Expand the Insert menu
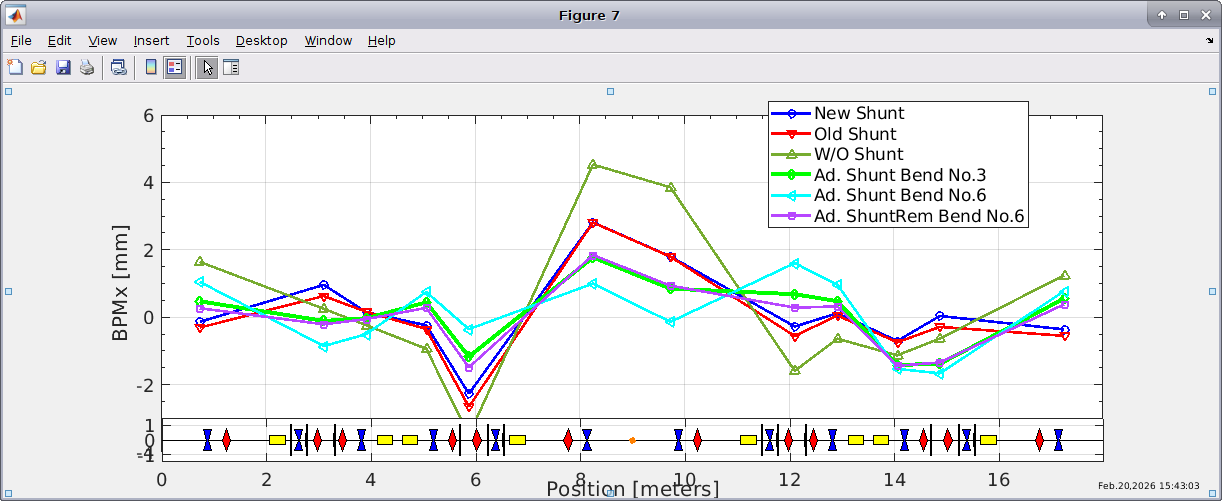 coord(151,41)
